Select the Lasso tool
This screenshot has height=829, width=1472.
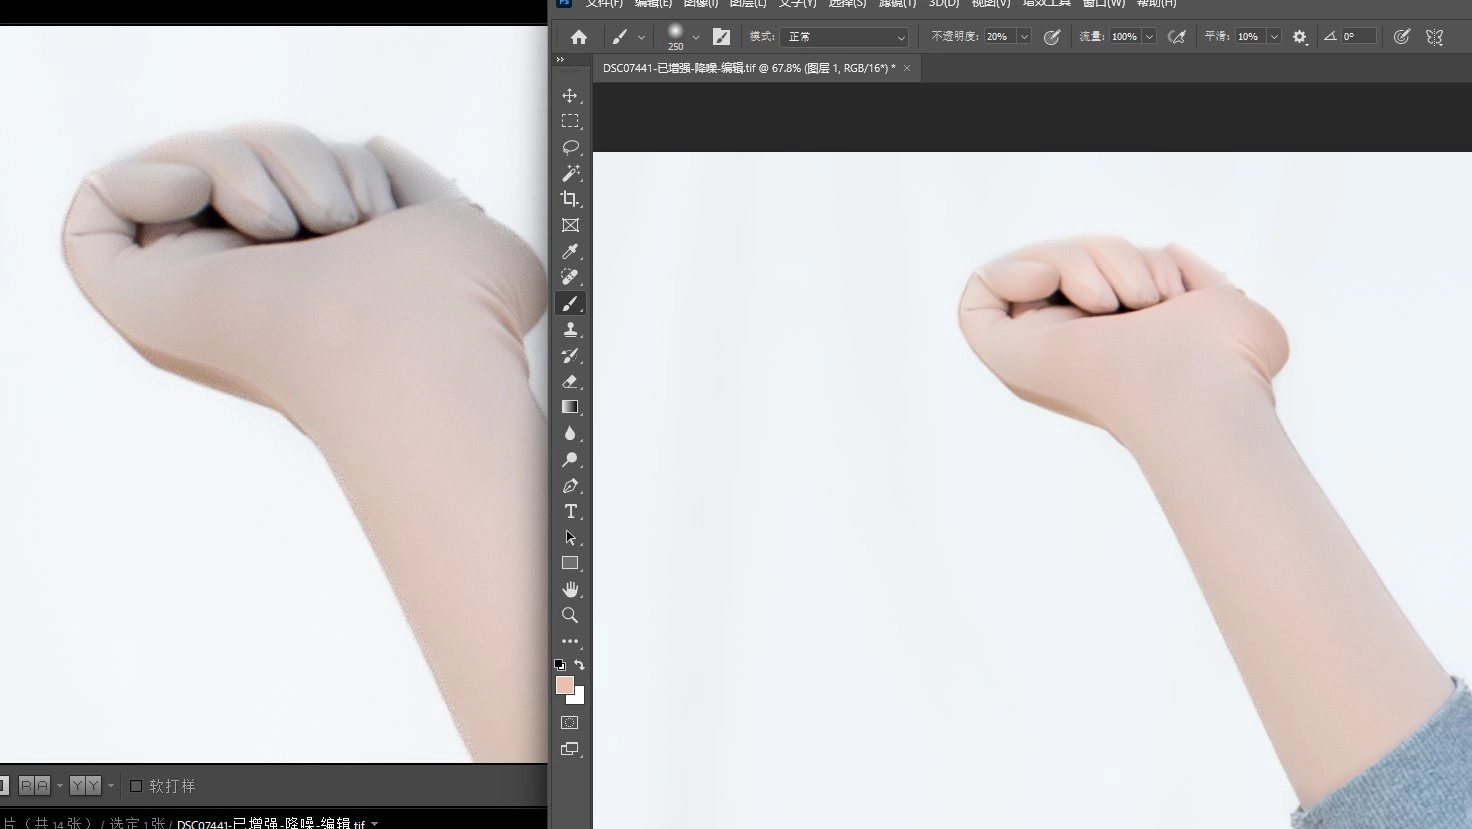coord(570,147)
